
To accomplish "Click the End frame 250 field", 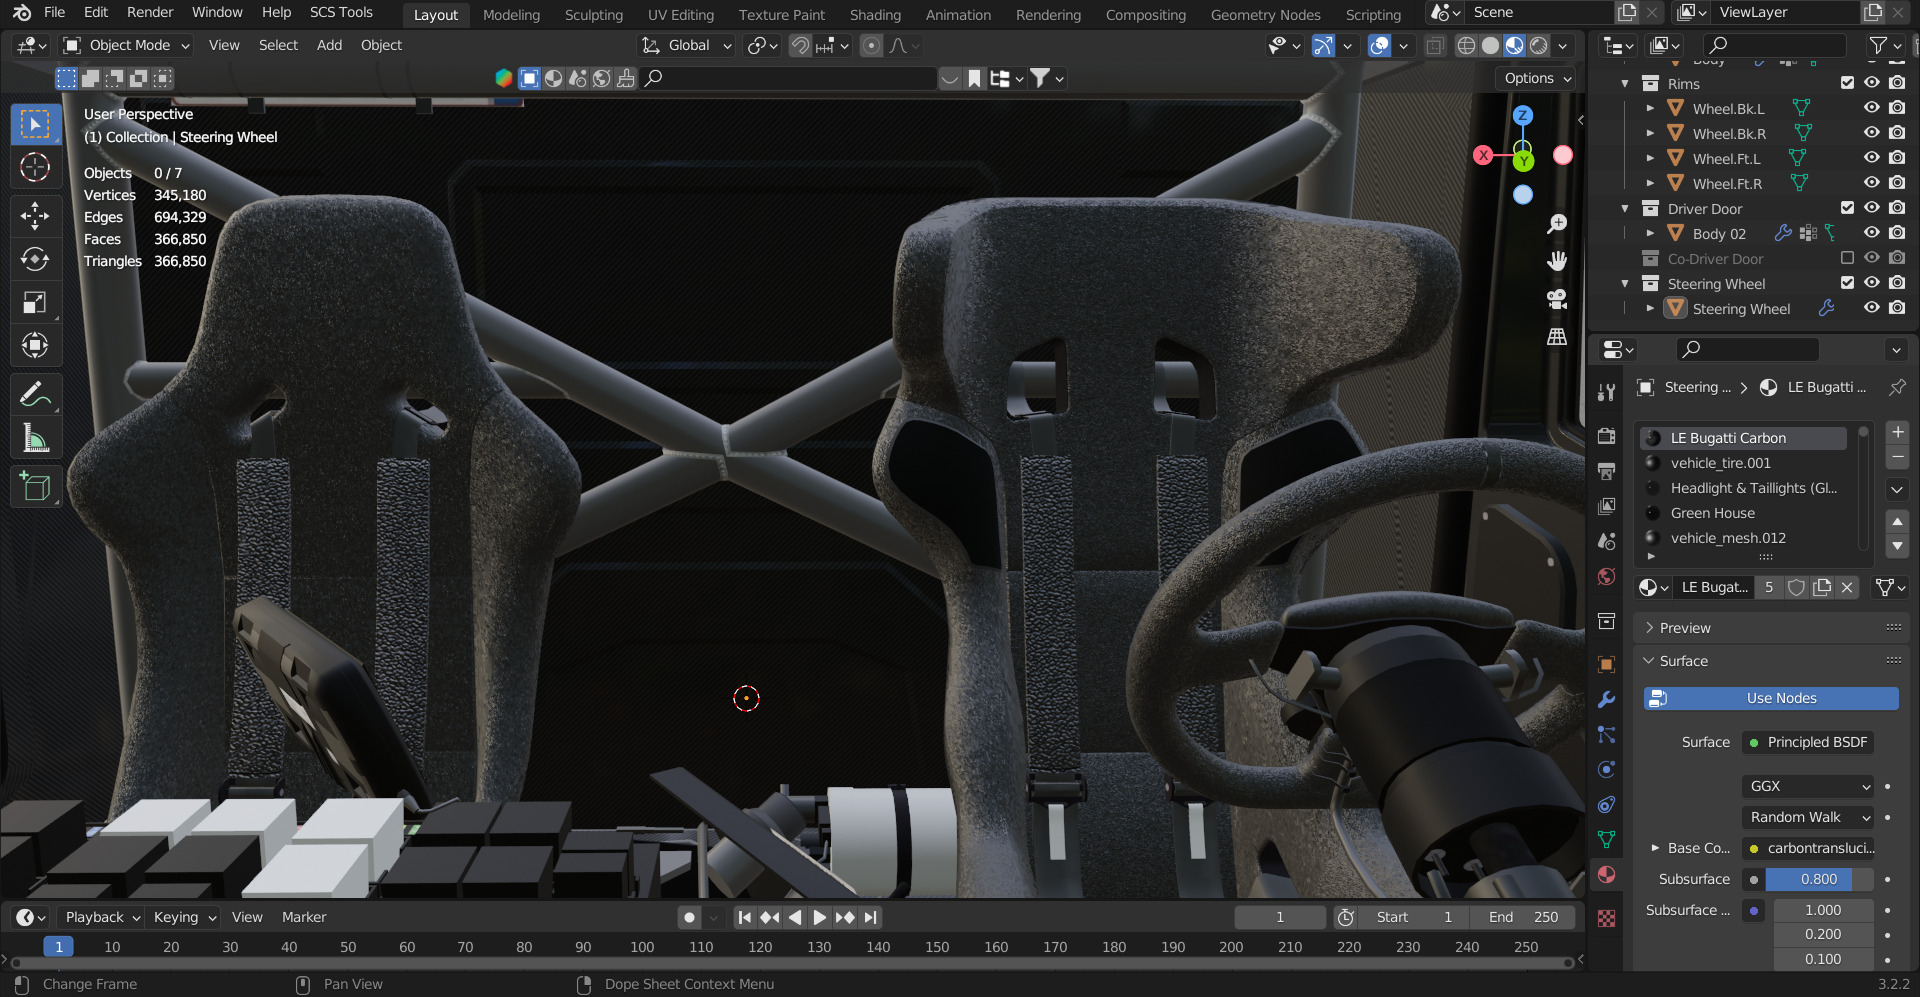I will click(x=1523, y=917).
